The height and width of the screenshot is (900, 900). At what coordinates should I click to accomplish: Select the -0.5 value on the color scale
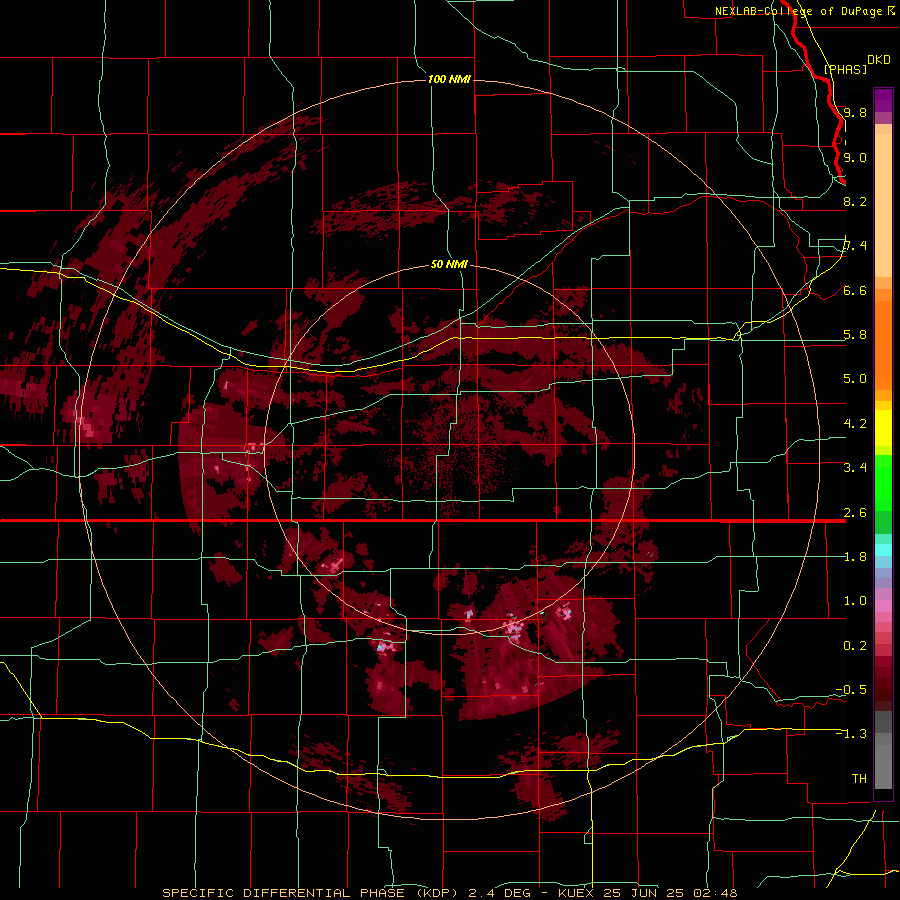click(x=851, y=690)
